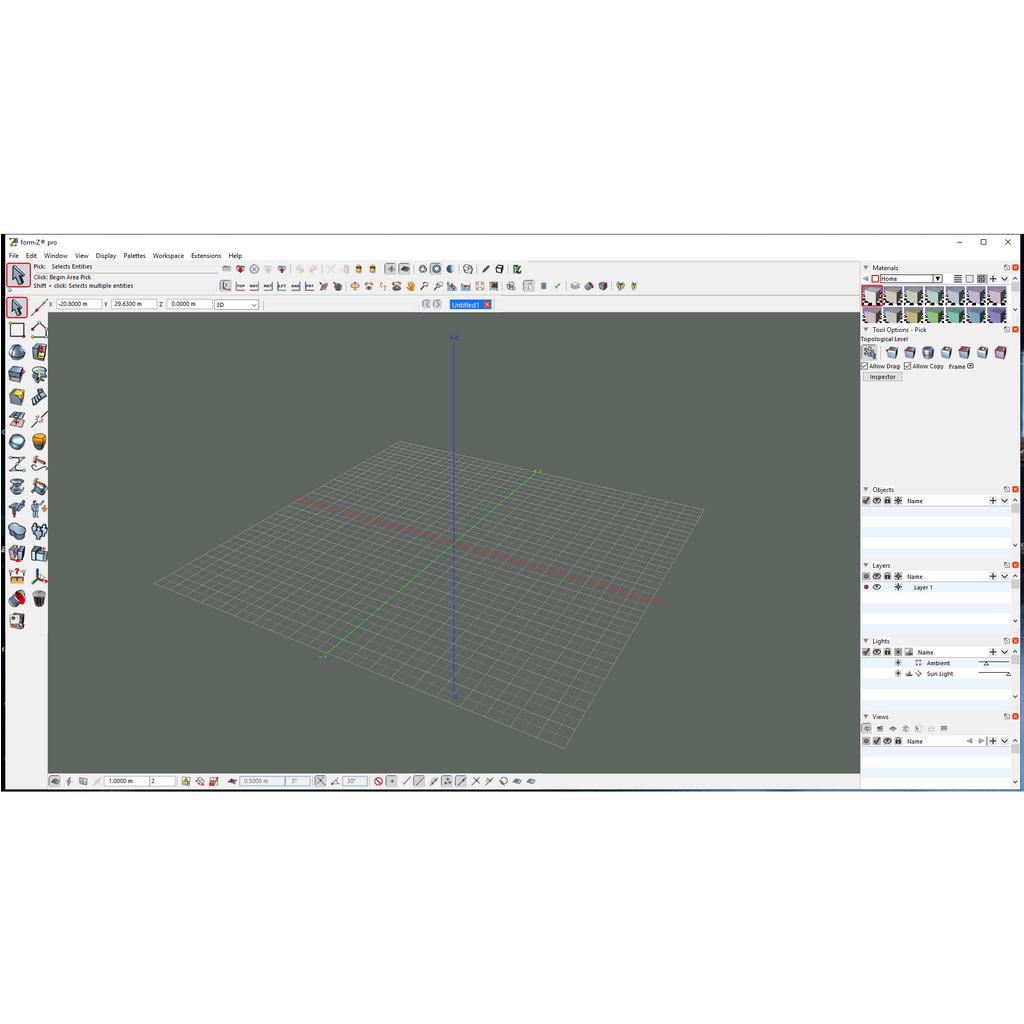Image resolution: width=1024 pixels, height=1024 pixels.
Task: Open the Palettes menu
Action: click(134, 256)
